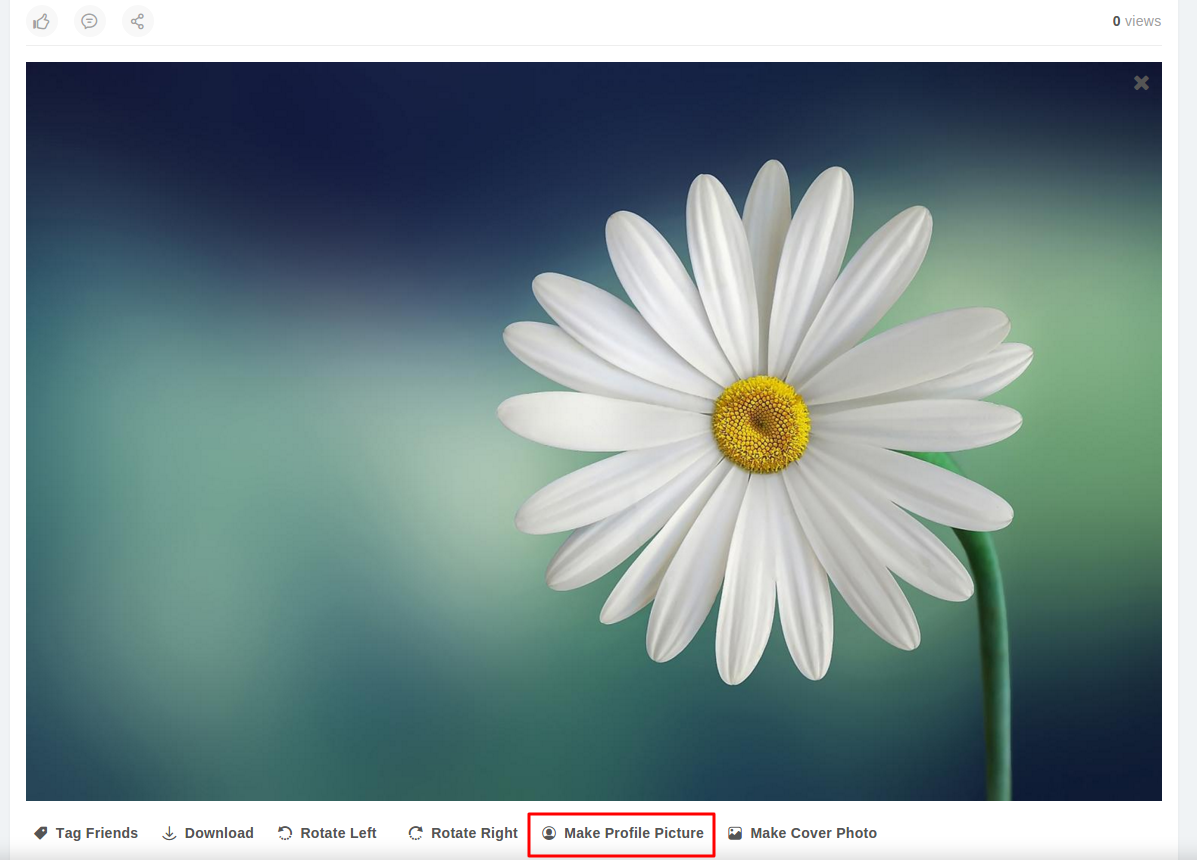Image resolution: width=1197 pixels, height=860 pixels.
Task: Click the yellow center of the daisy
Action: pyautogui.click(x=761, y=424)
